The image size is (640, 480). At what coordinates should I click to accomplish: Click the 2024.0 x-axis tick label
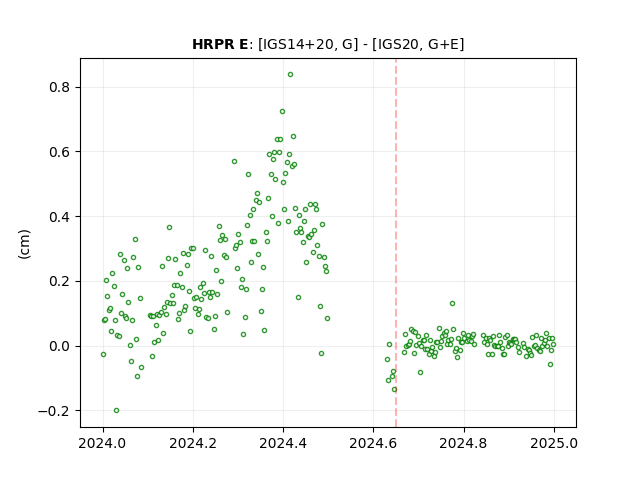click(x=103, y=443)
